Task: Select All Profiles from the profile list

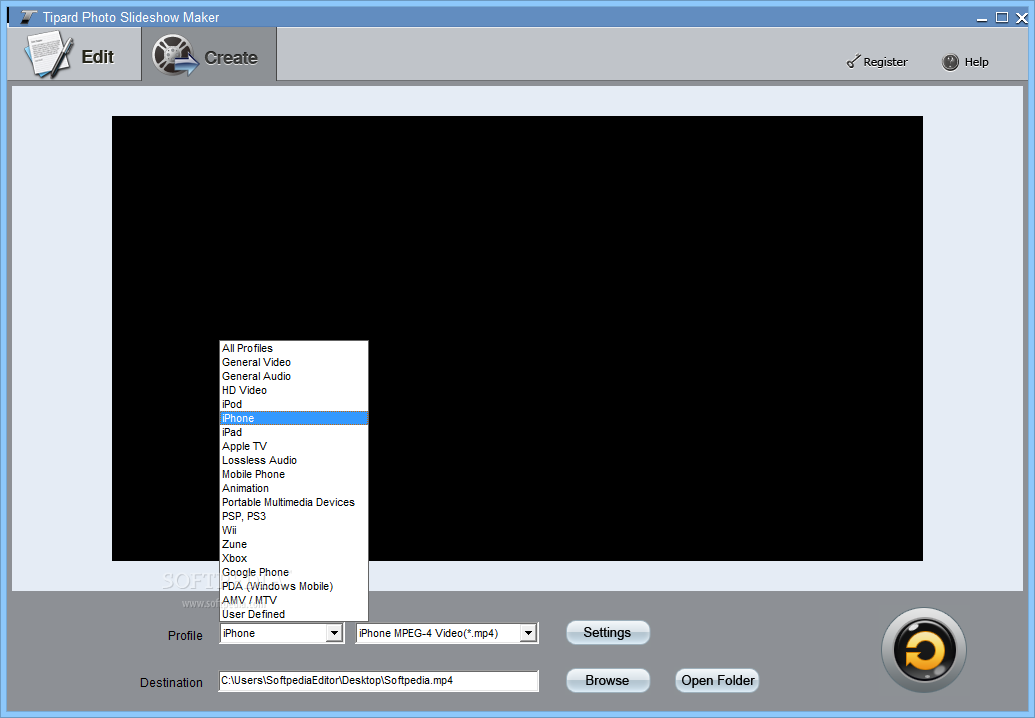Action: point(293,348)
